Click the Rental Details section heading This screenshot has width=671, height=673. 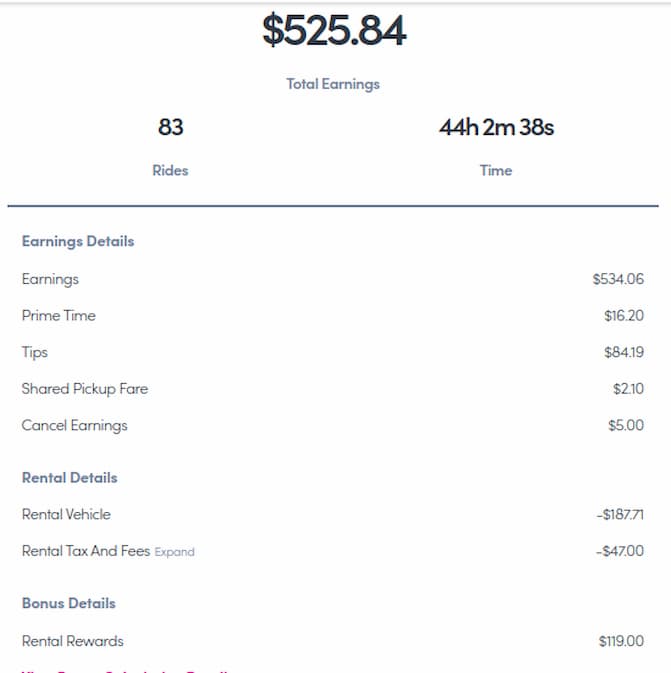(x=70, y=478)
